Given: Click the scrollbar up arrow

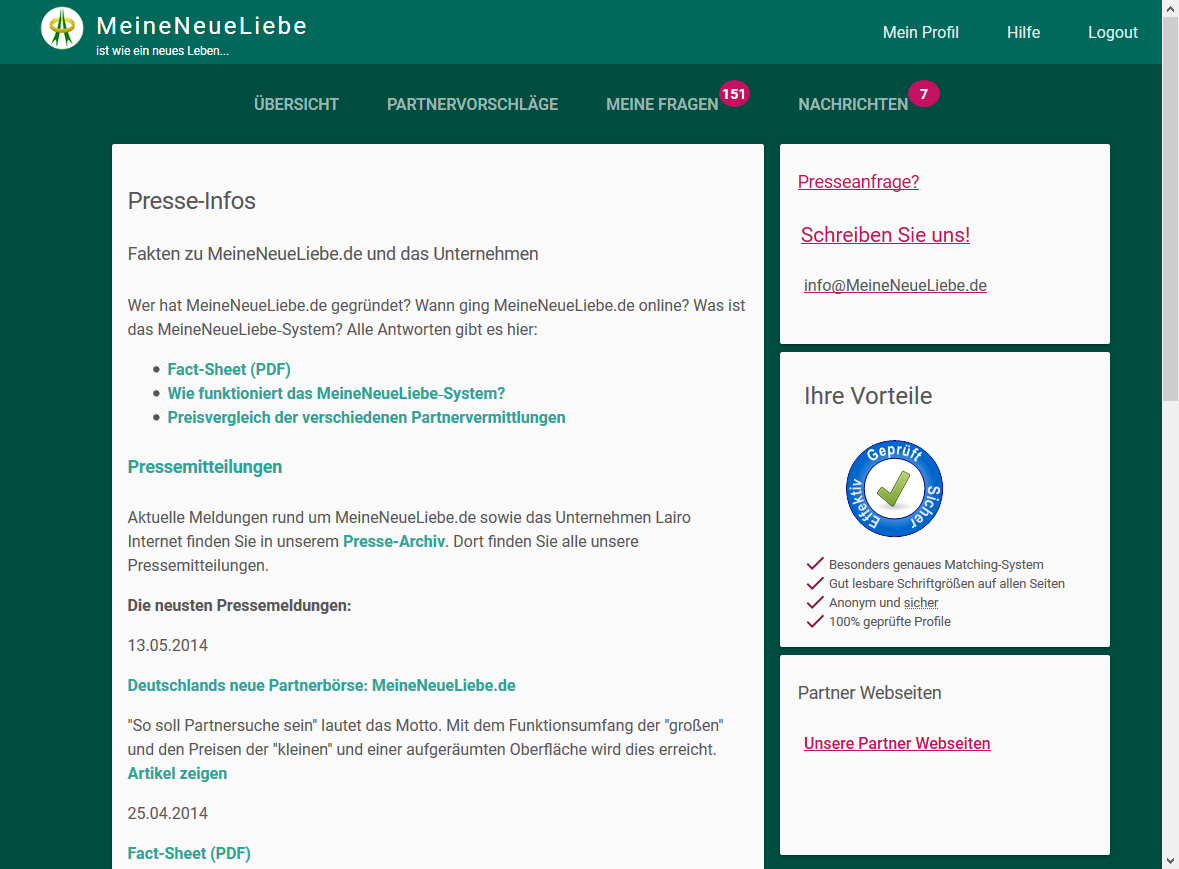Looking at the screenshot, I should coord(1170,9).
